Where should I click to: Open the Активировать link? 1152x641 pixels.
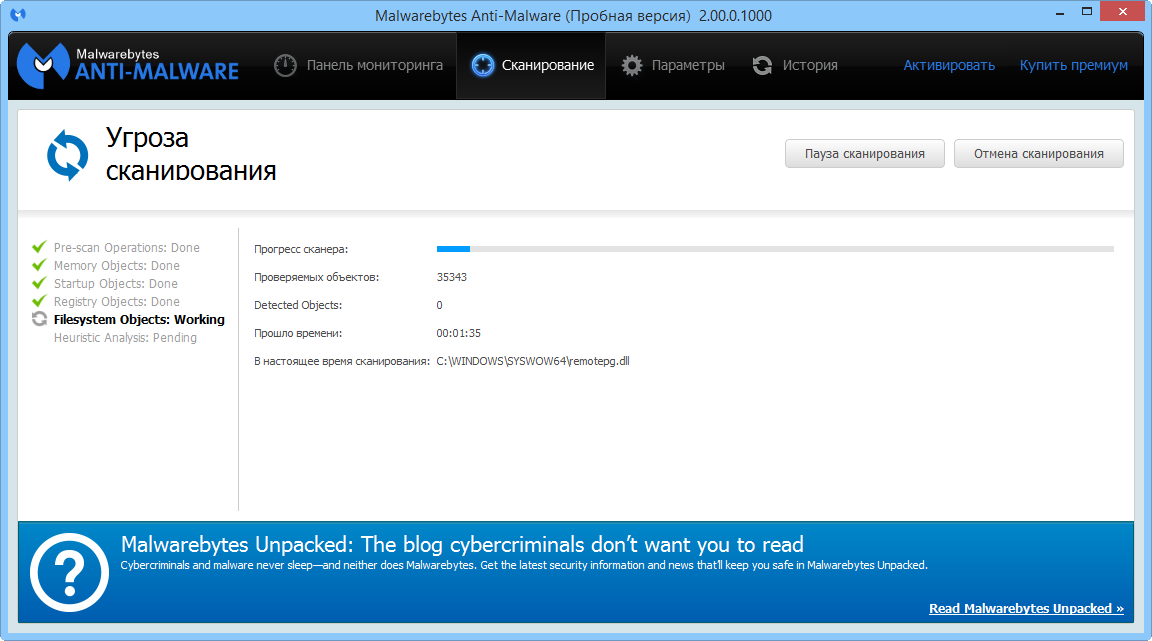948,64
